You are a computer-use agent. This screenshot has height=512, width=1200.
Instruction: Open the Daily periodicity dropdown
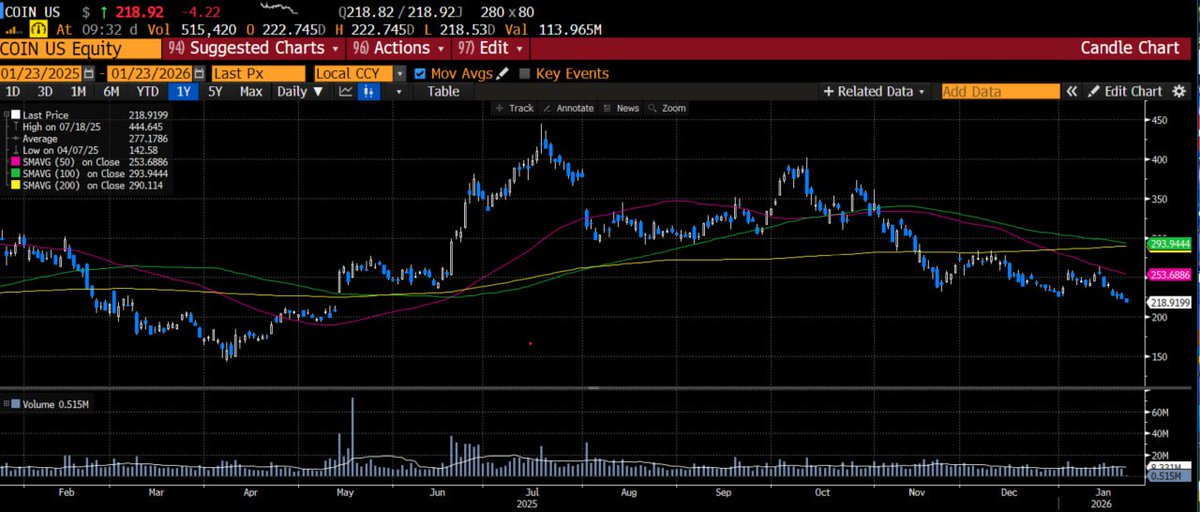(x=300, y=91)
